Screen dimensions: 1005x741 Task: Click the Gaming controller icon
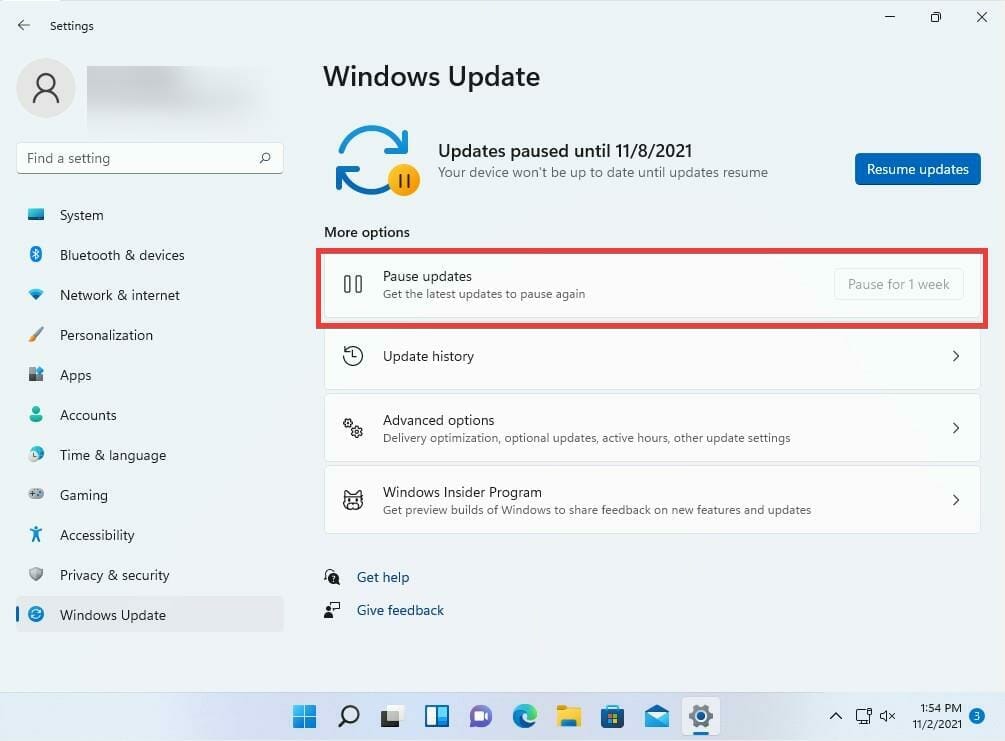(x=36, y=494)
